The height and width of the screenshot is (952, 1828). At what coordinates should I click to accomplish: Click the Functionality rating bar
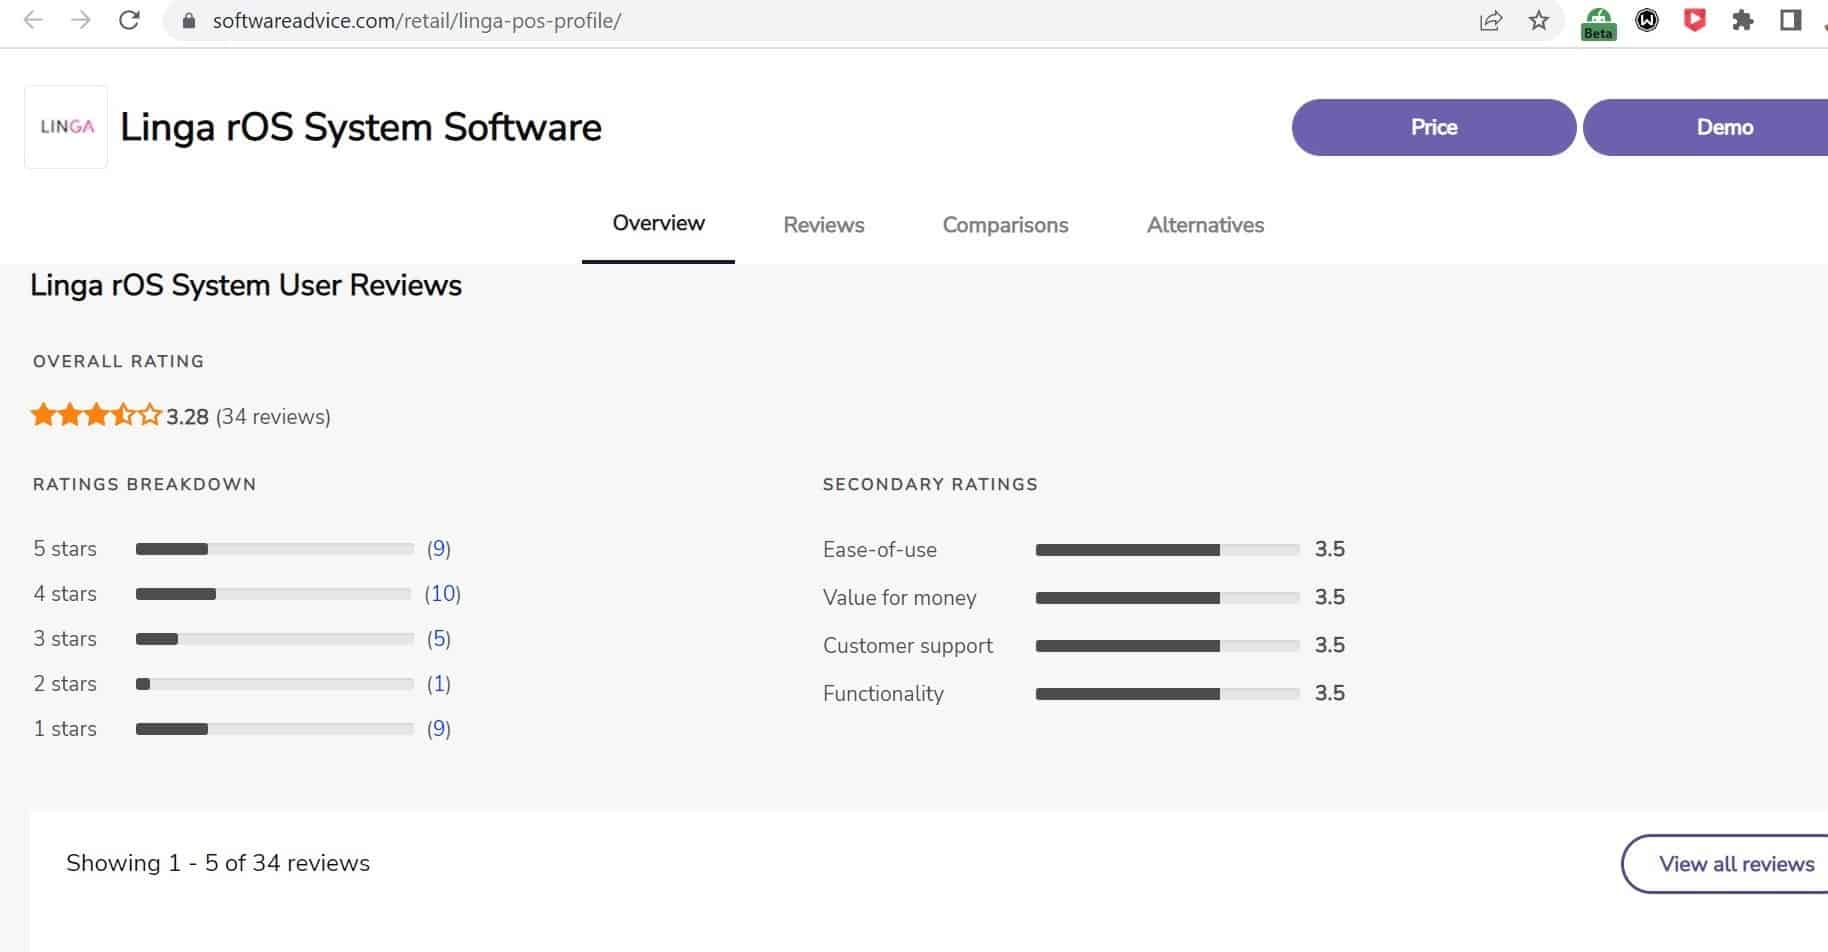(x=1168, y=694)
